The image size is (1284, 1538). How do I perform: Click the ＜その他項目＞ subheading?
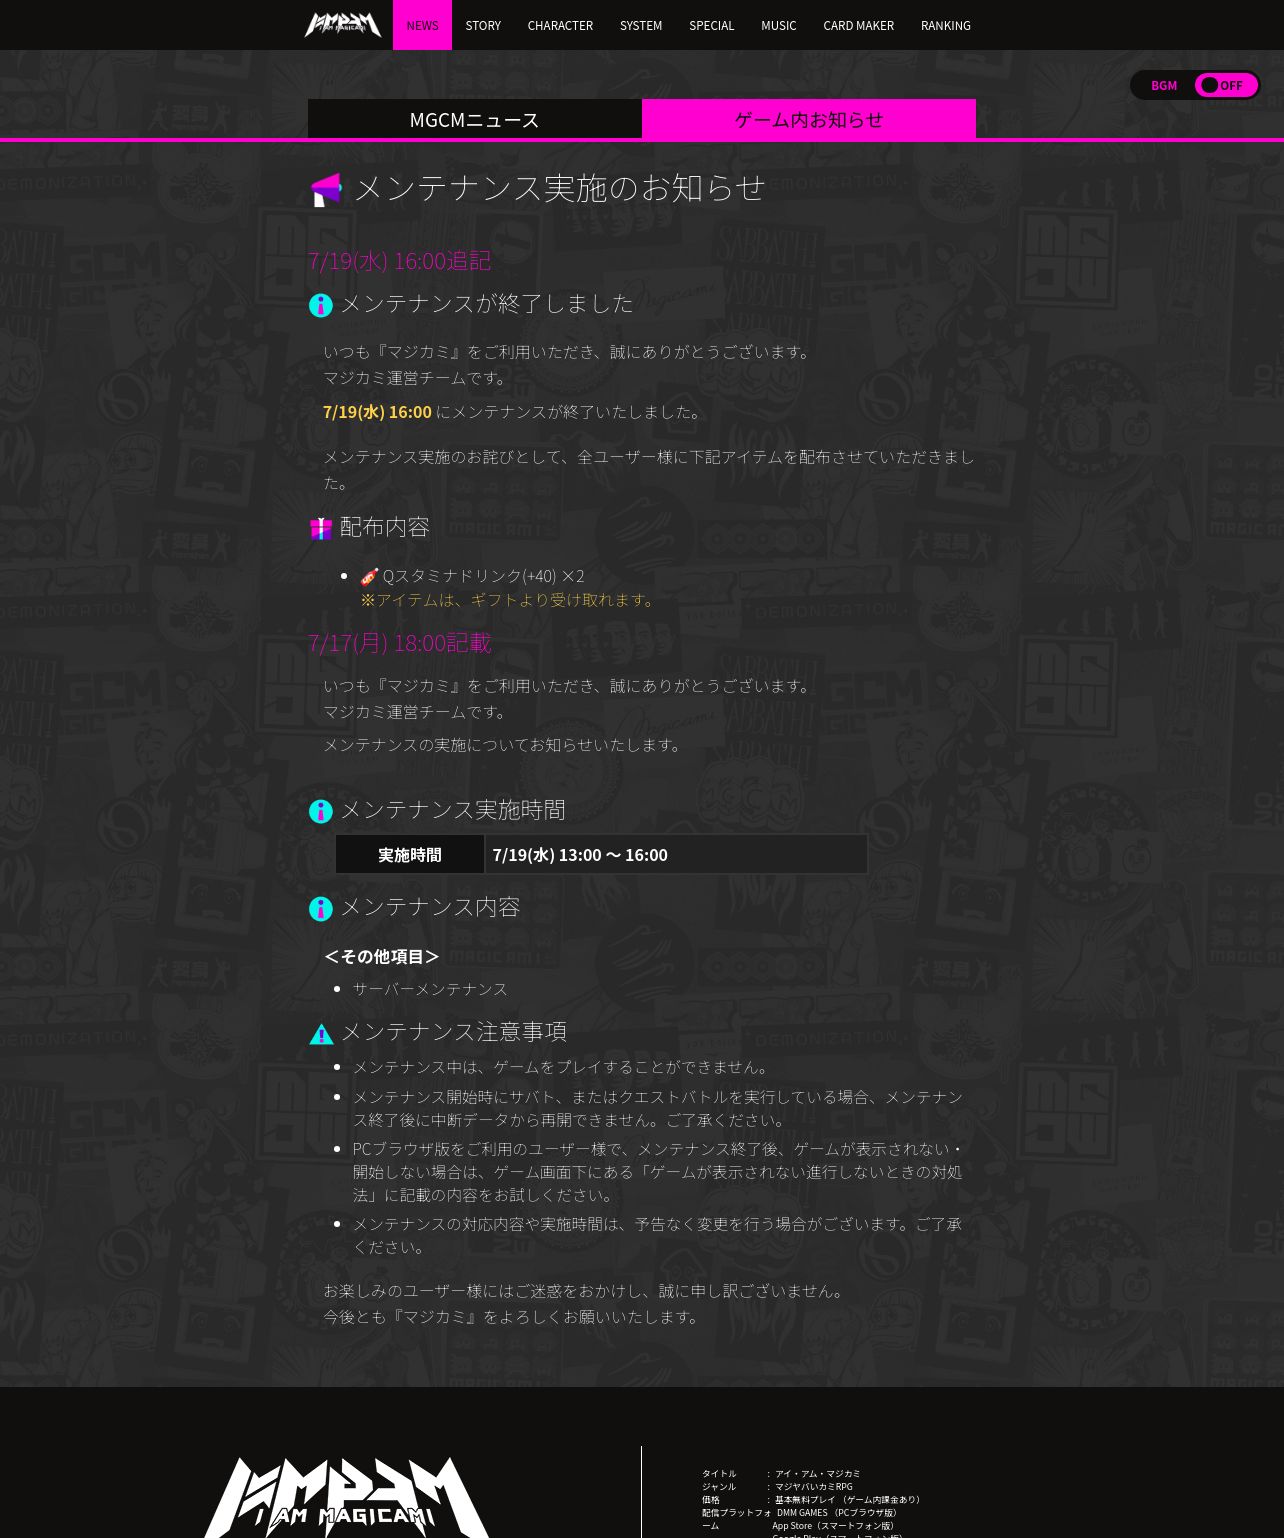coord(381,956)
